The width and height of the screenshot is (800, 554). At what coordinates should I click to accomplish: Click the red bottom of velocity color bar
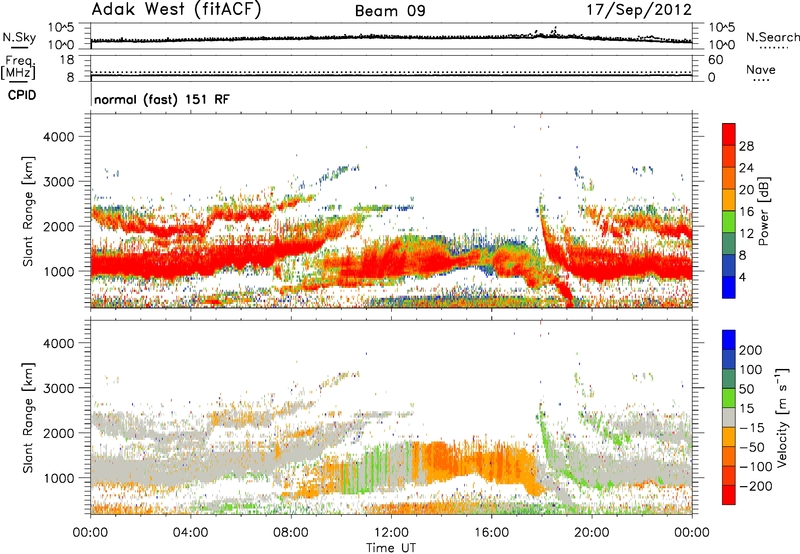pos(729,495)
